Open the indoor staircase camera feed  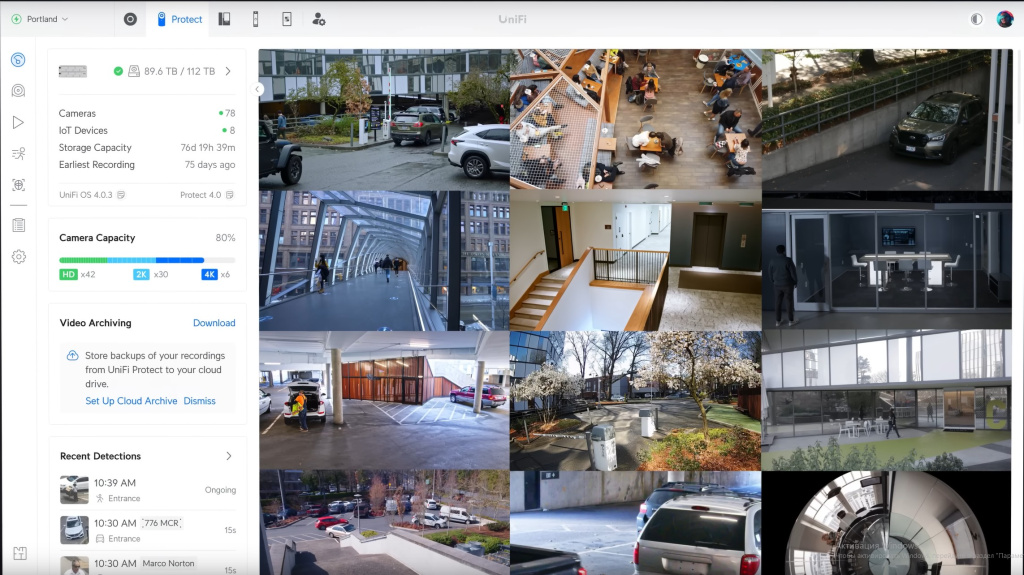tap(635, 261)
